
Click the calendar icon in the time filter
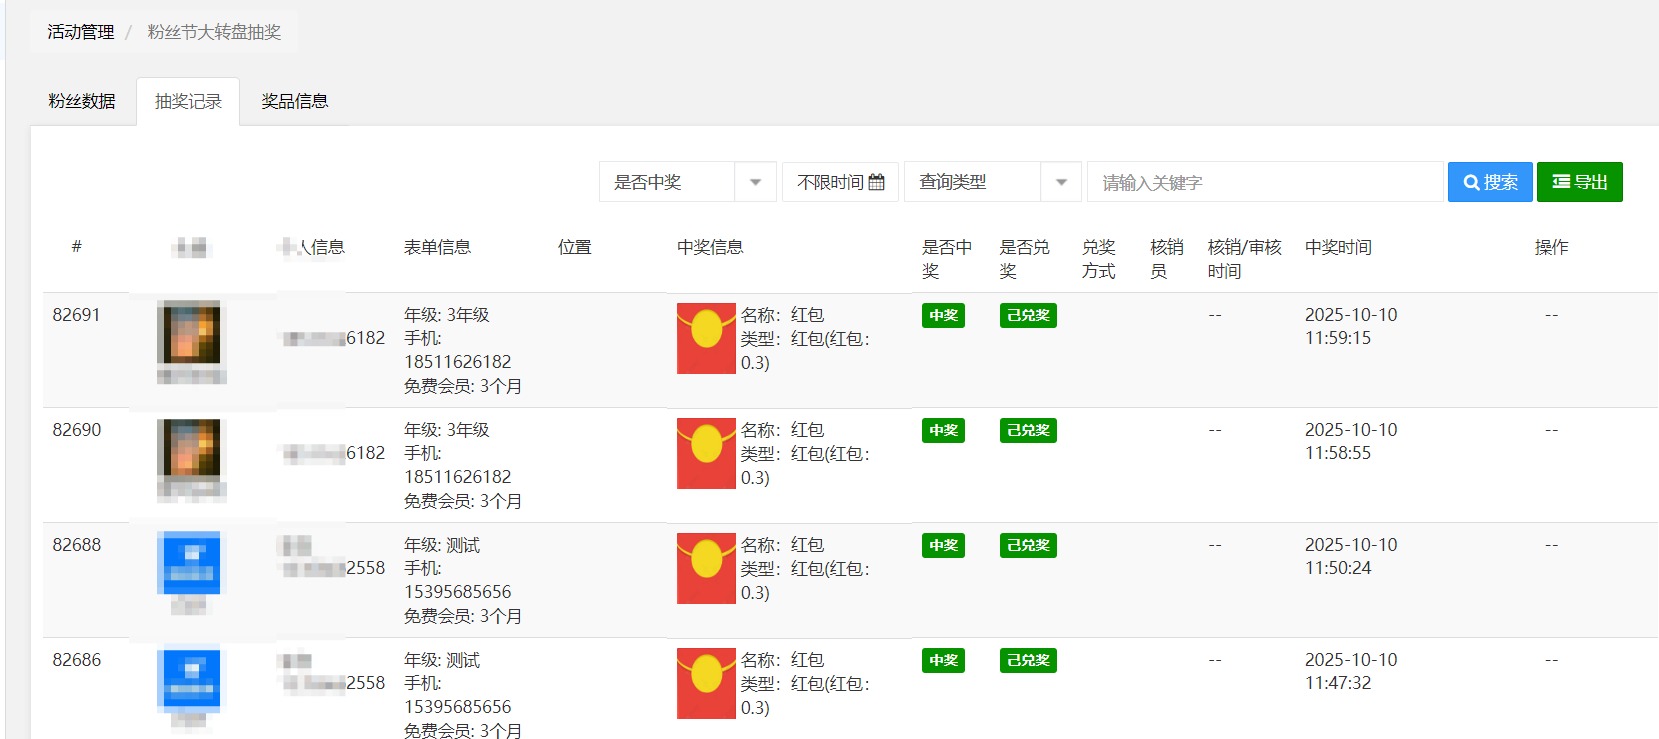click(x=877, y=182)
